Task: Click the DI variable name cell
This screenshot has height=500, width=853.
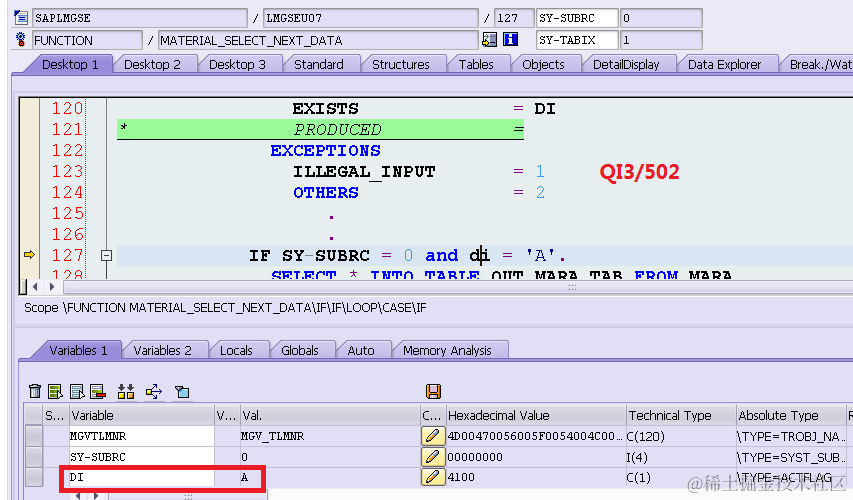Action: [x=141, y=477]
